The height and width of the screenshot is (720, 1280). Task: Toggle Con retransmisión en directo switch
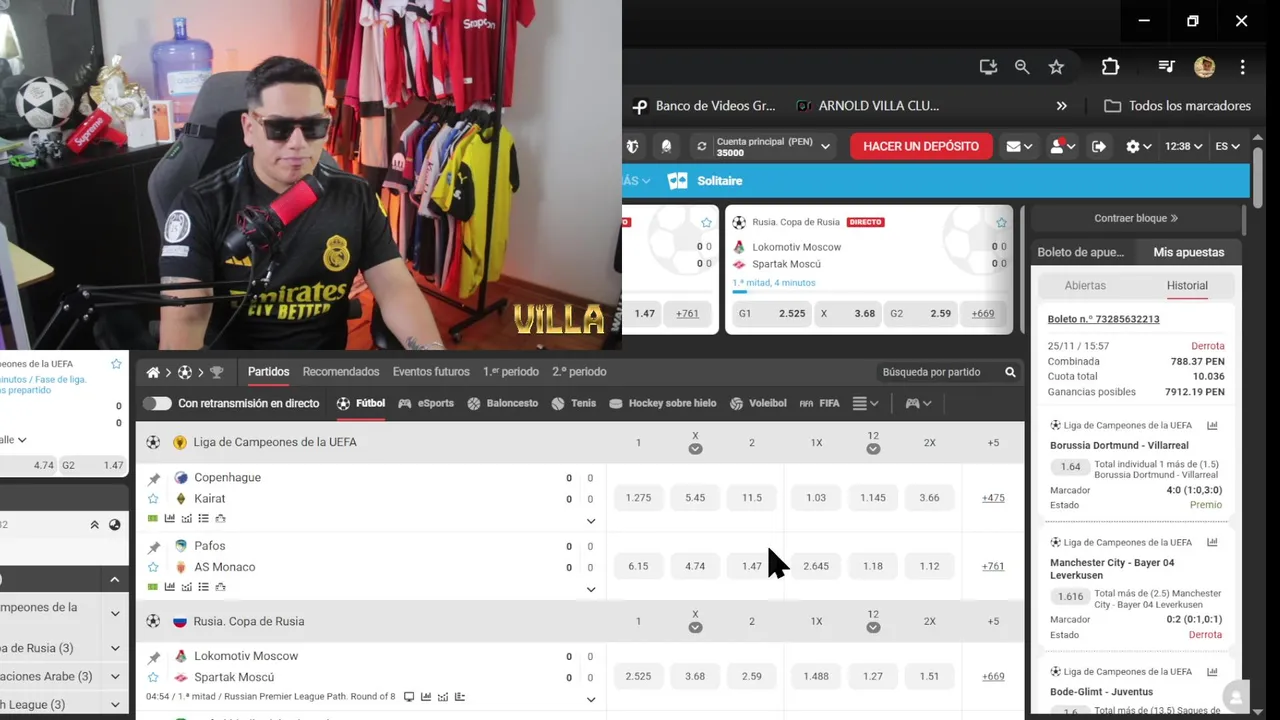[x=157, y=404]
